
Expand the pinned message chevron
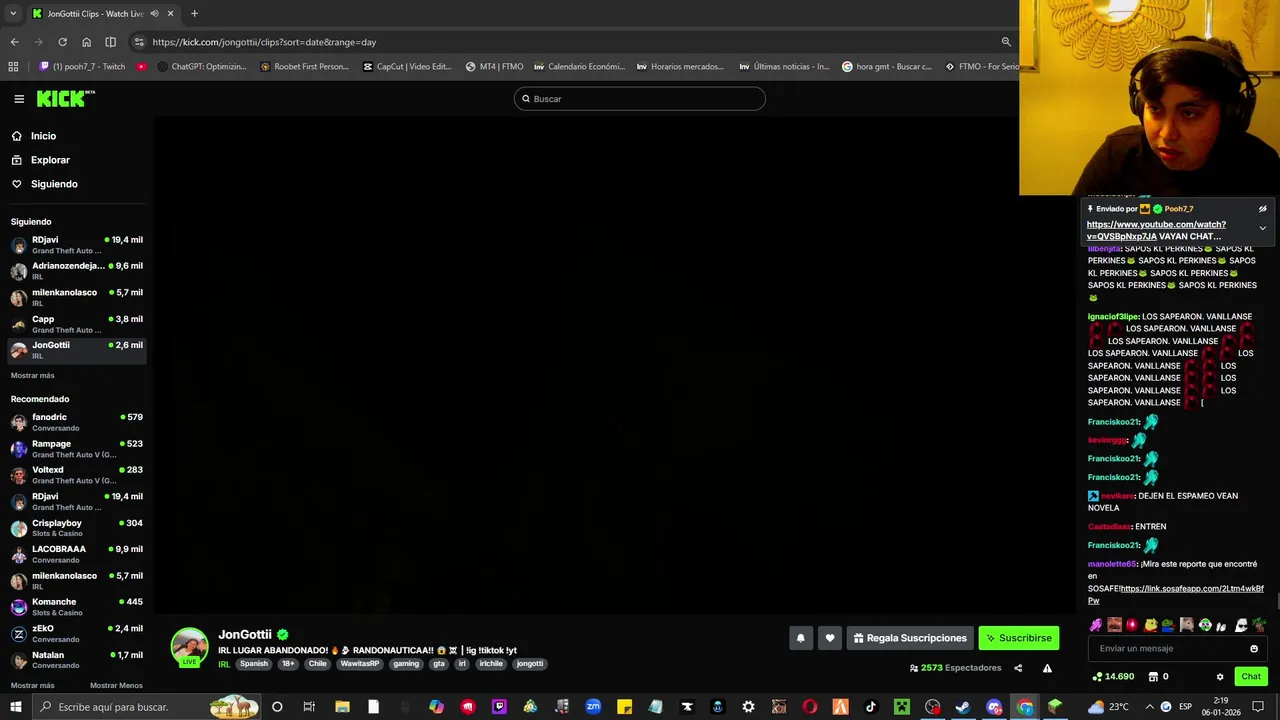pos(1262,229)
